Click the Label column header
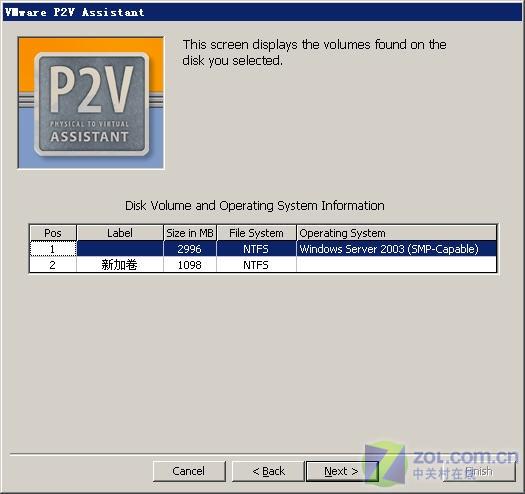Viewport: 525px width, 494px height. tap(120, 233)
